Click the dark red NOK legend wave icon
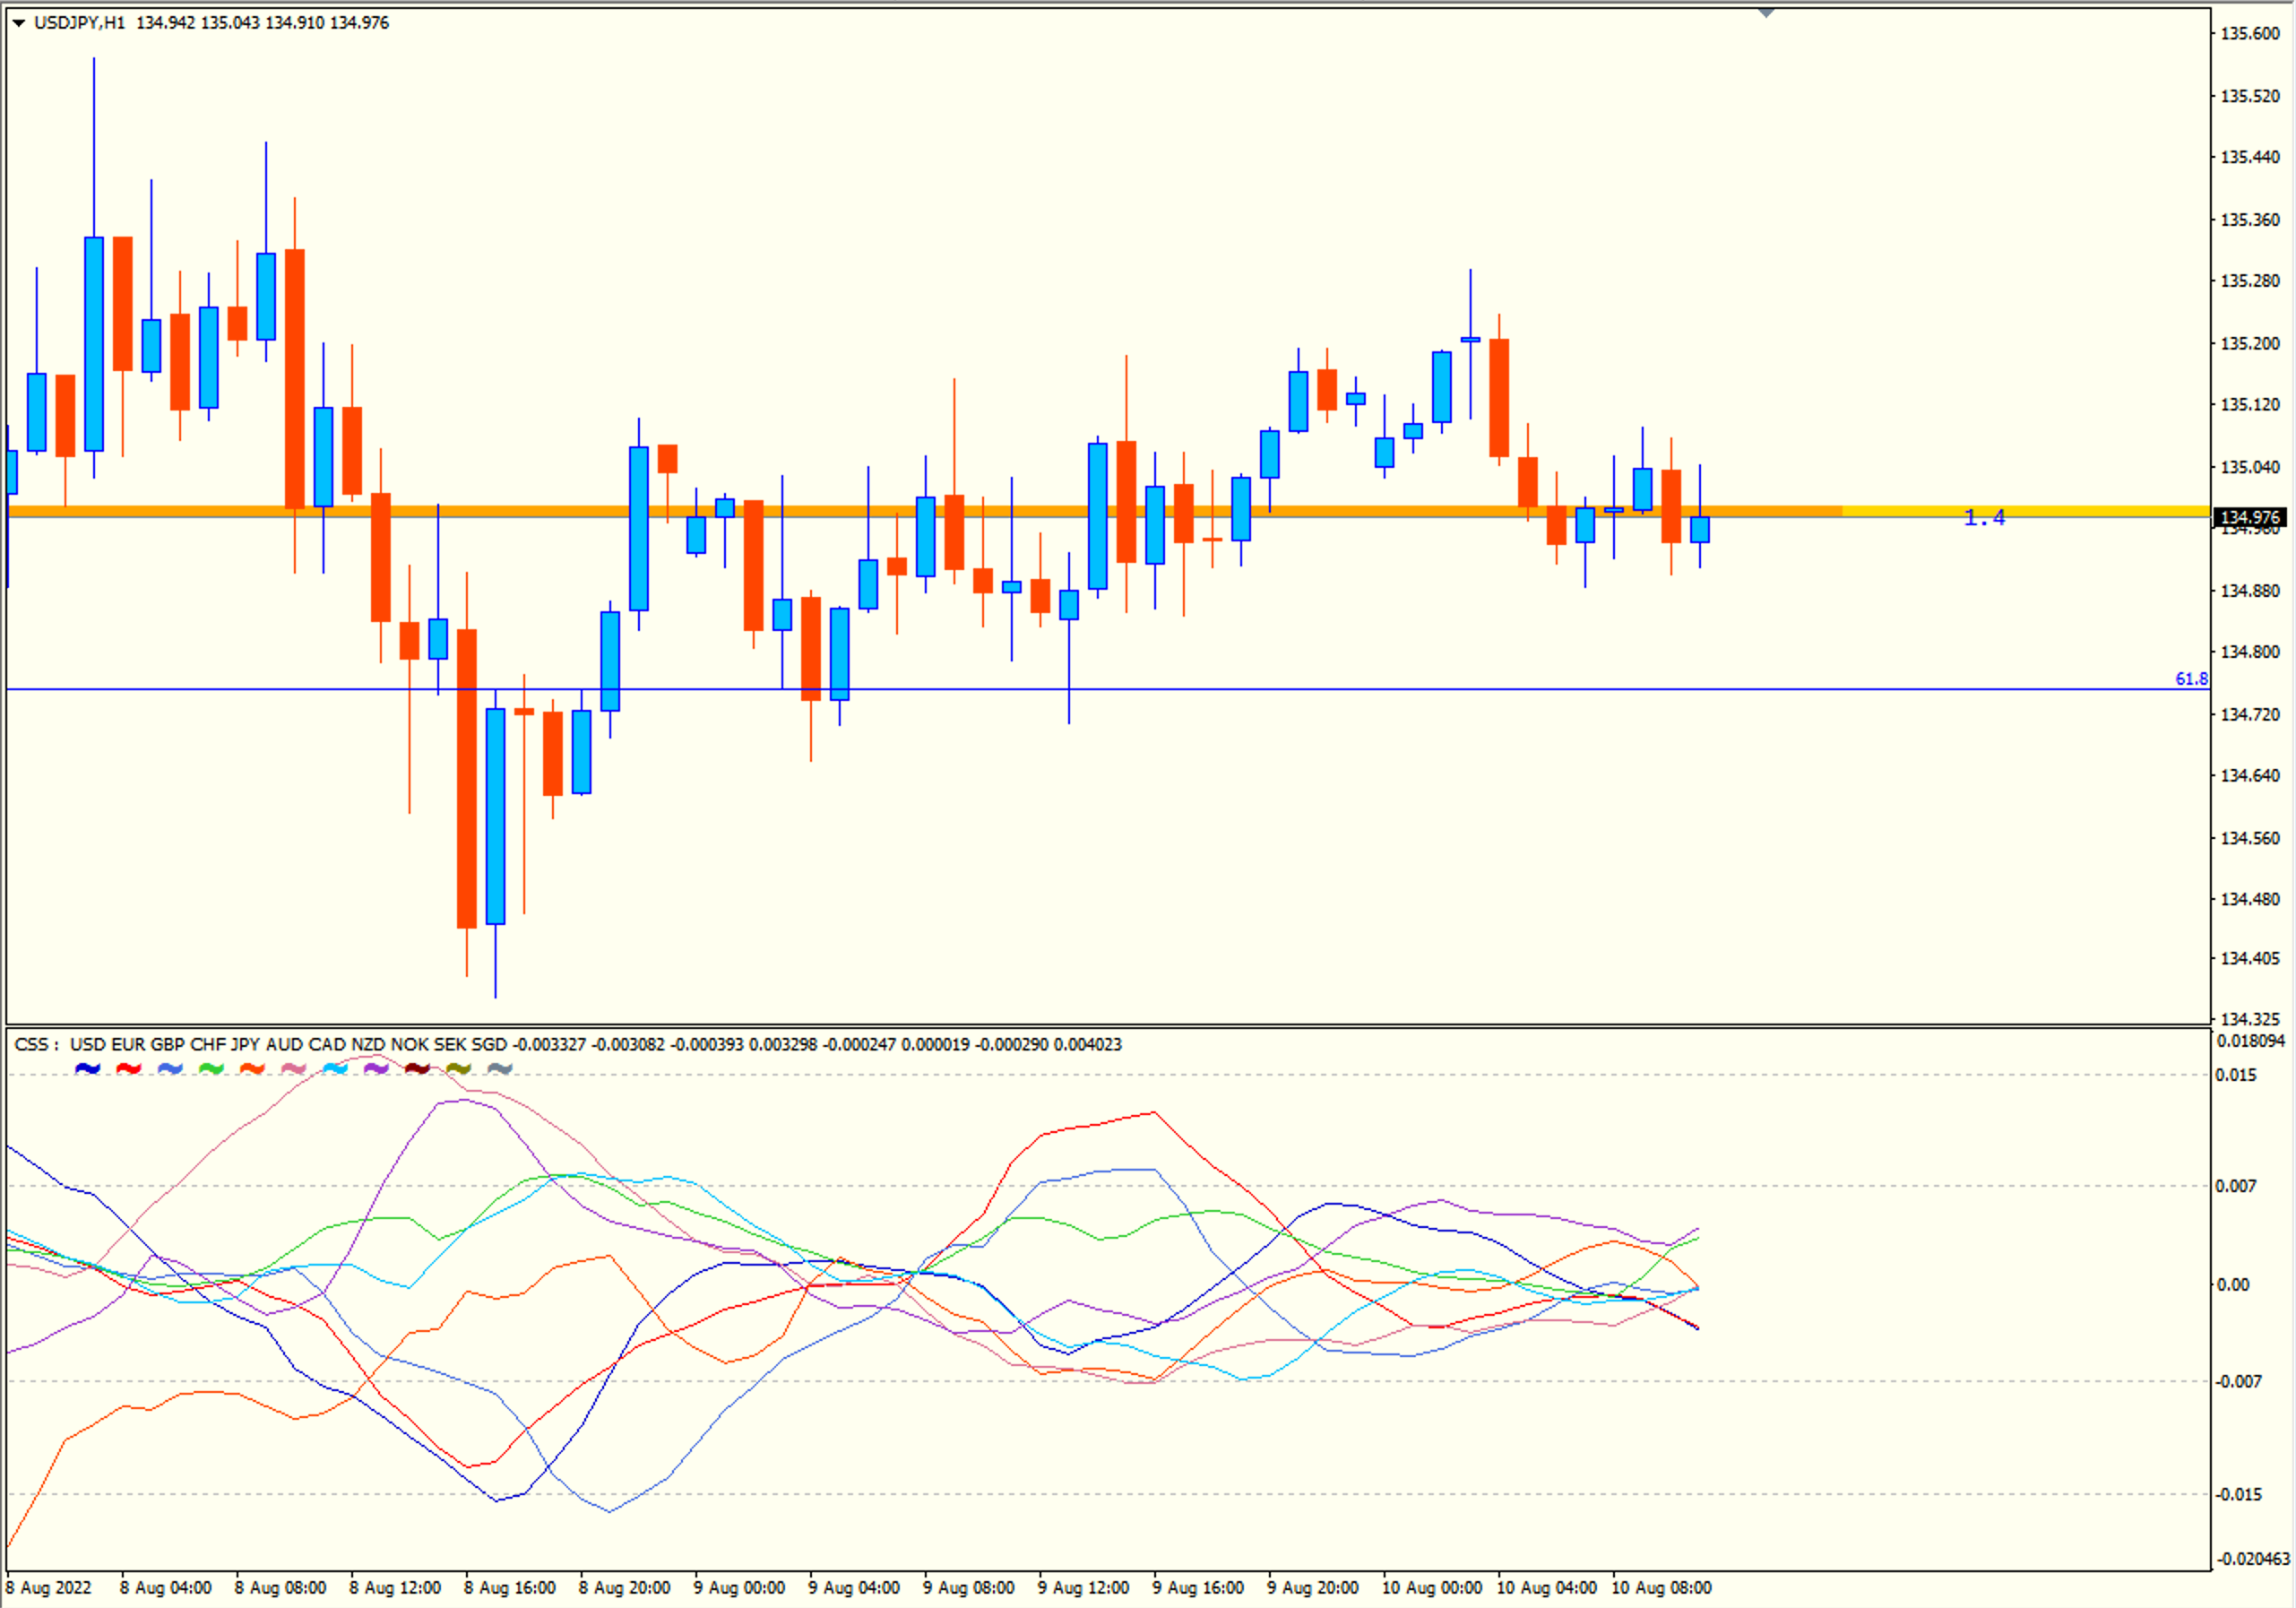The image size is (2296, 1608). point(417,1069)
